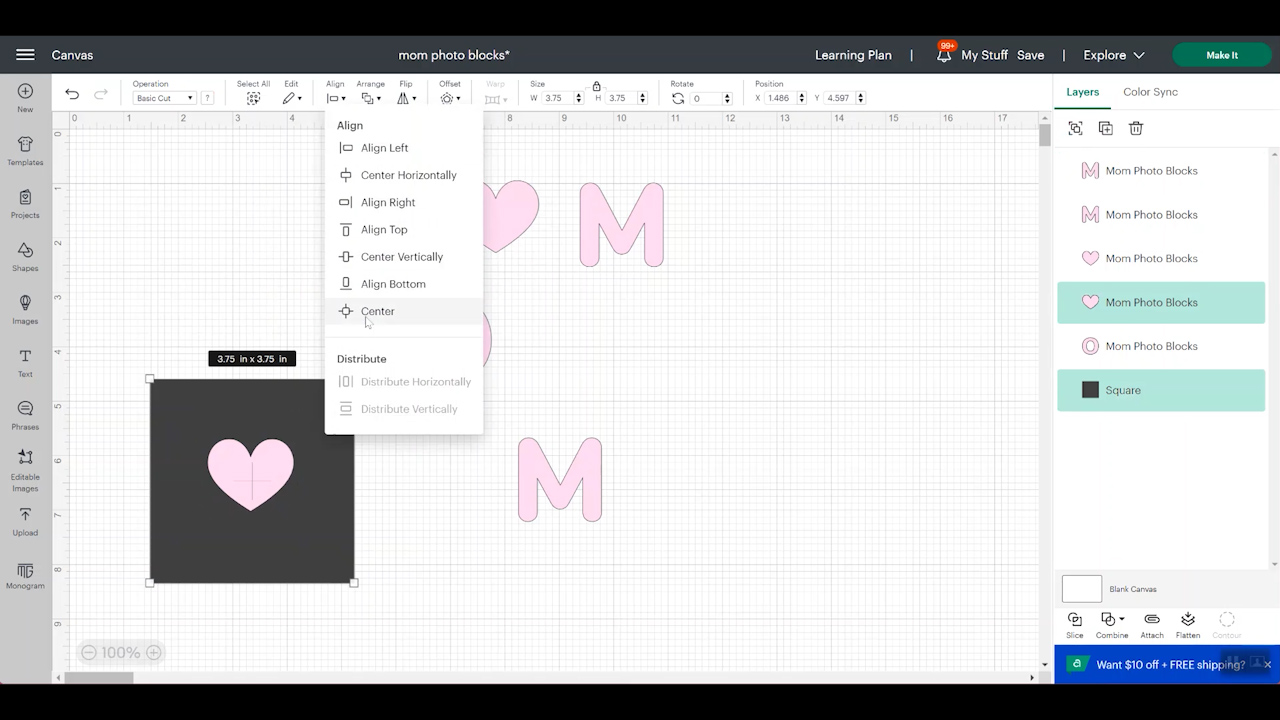The width and height of the screenshot is (1280, 720).
Task: Click the Redo arrow
Action: (100, 94)
